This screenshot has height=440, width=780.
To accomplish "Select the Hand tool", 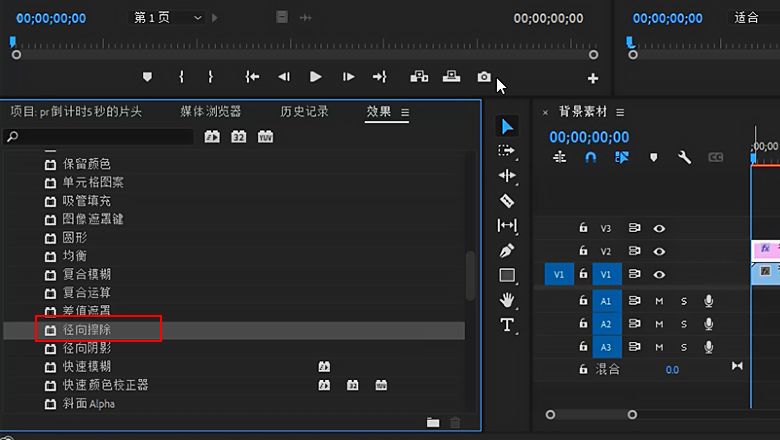I will 507,300.
